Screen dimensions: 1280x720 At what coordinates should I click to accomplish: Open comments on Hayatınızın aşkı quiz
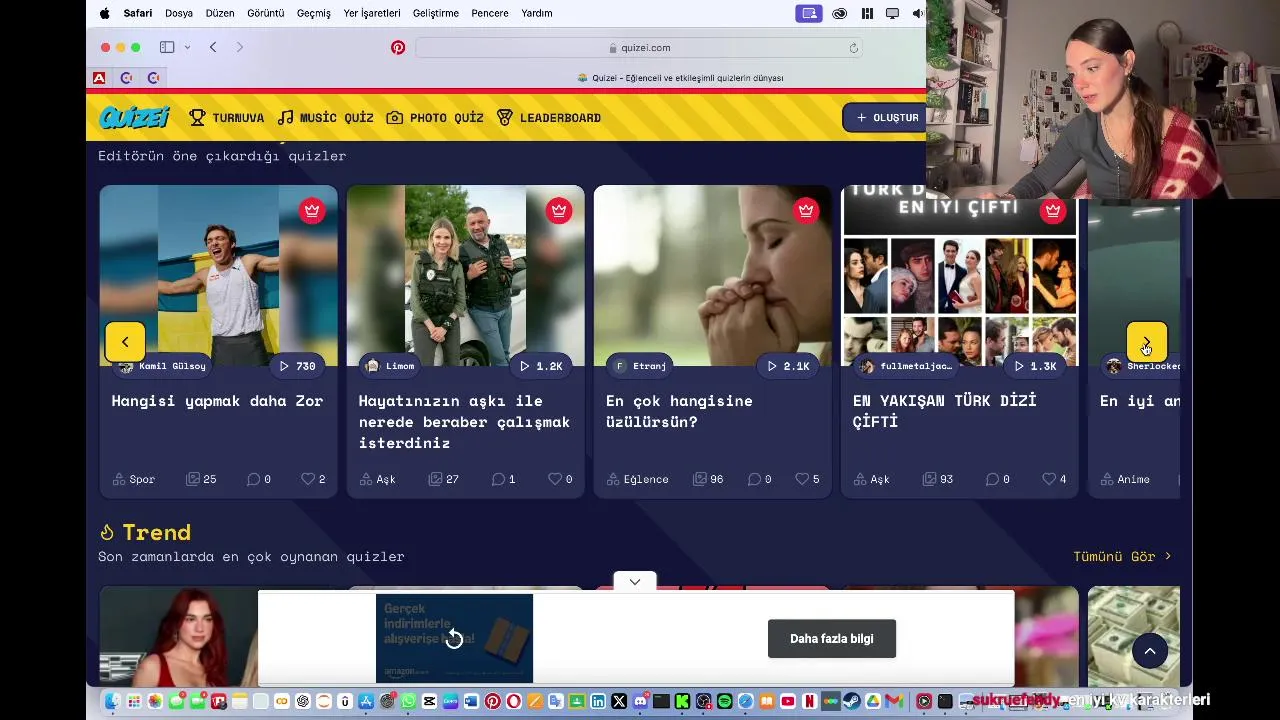point(503,479)
